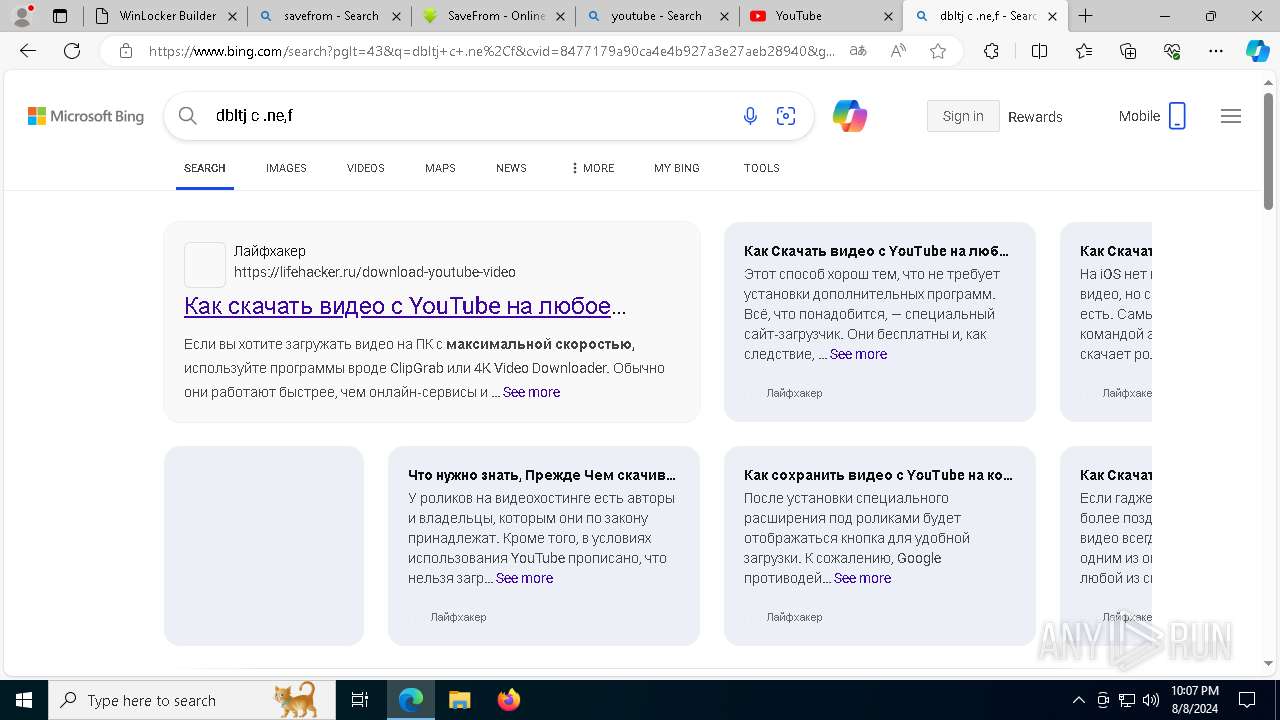Open MY BING section

tap(677, 168)
